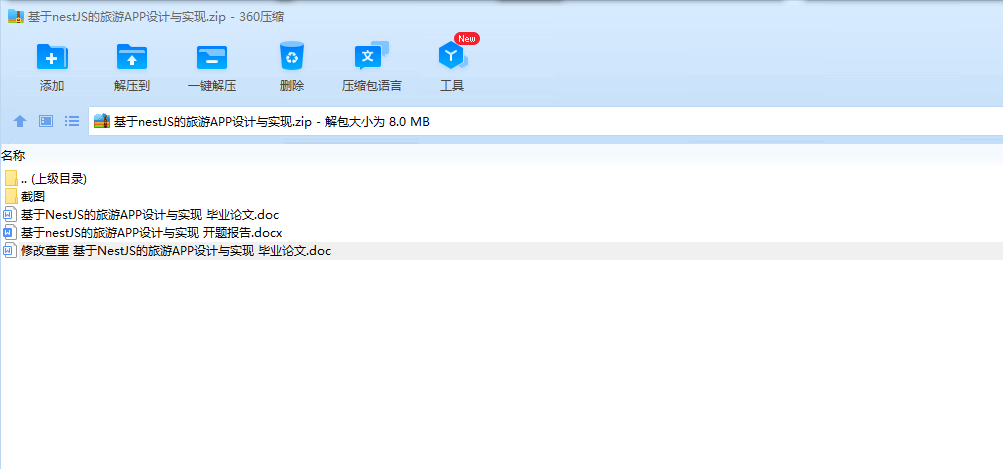Go up one level with the arrow icon

click(20, 121)
